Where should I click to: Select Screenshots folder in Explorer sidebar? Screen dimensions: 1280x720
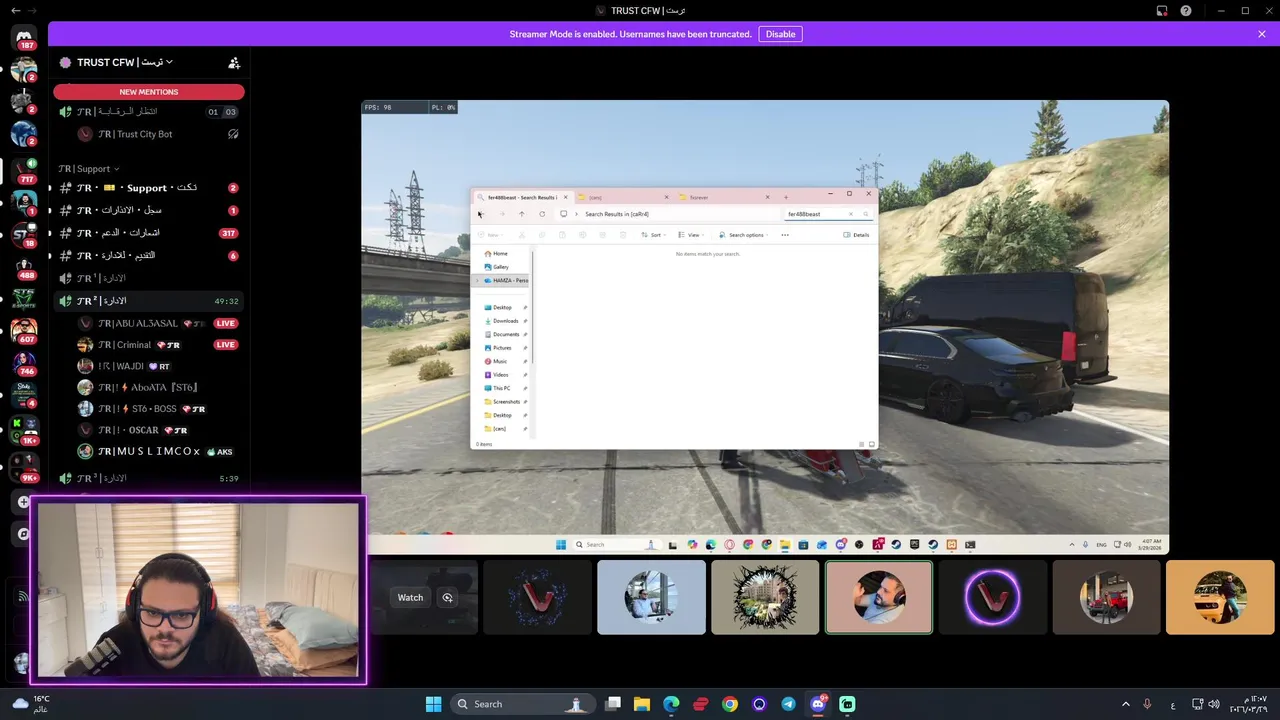tap(505, 402)
